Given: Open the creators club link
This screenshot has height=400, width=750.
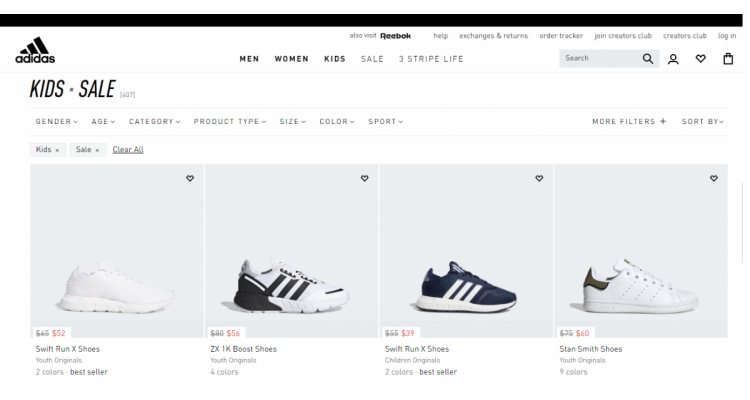Looking at the screenshot, I should (x=684, y=36).
